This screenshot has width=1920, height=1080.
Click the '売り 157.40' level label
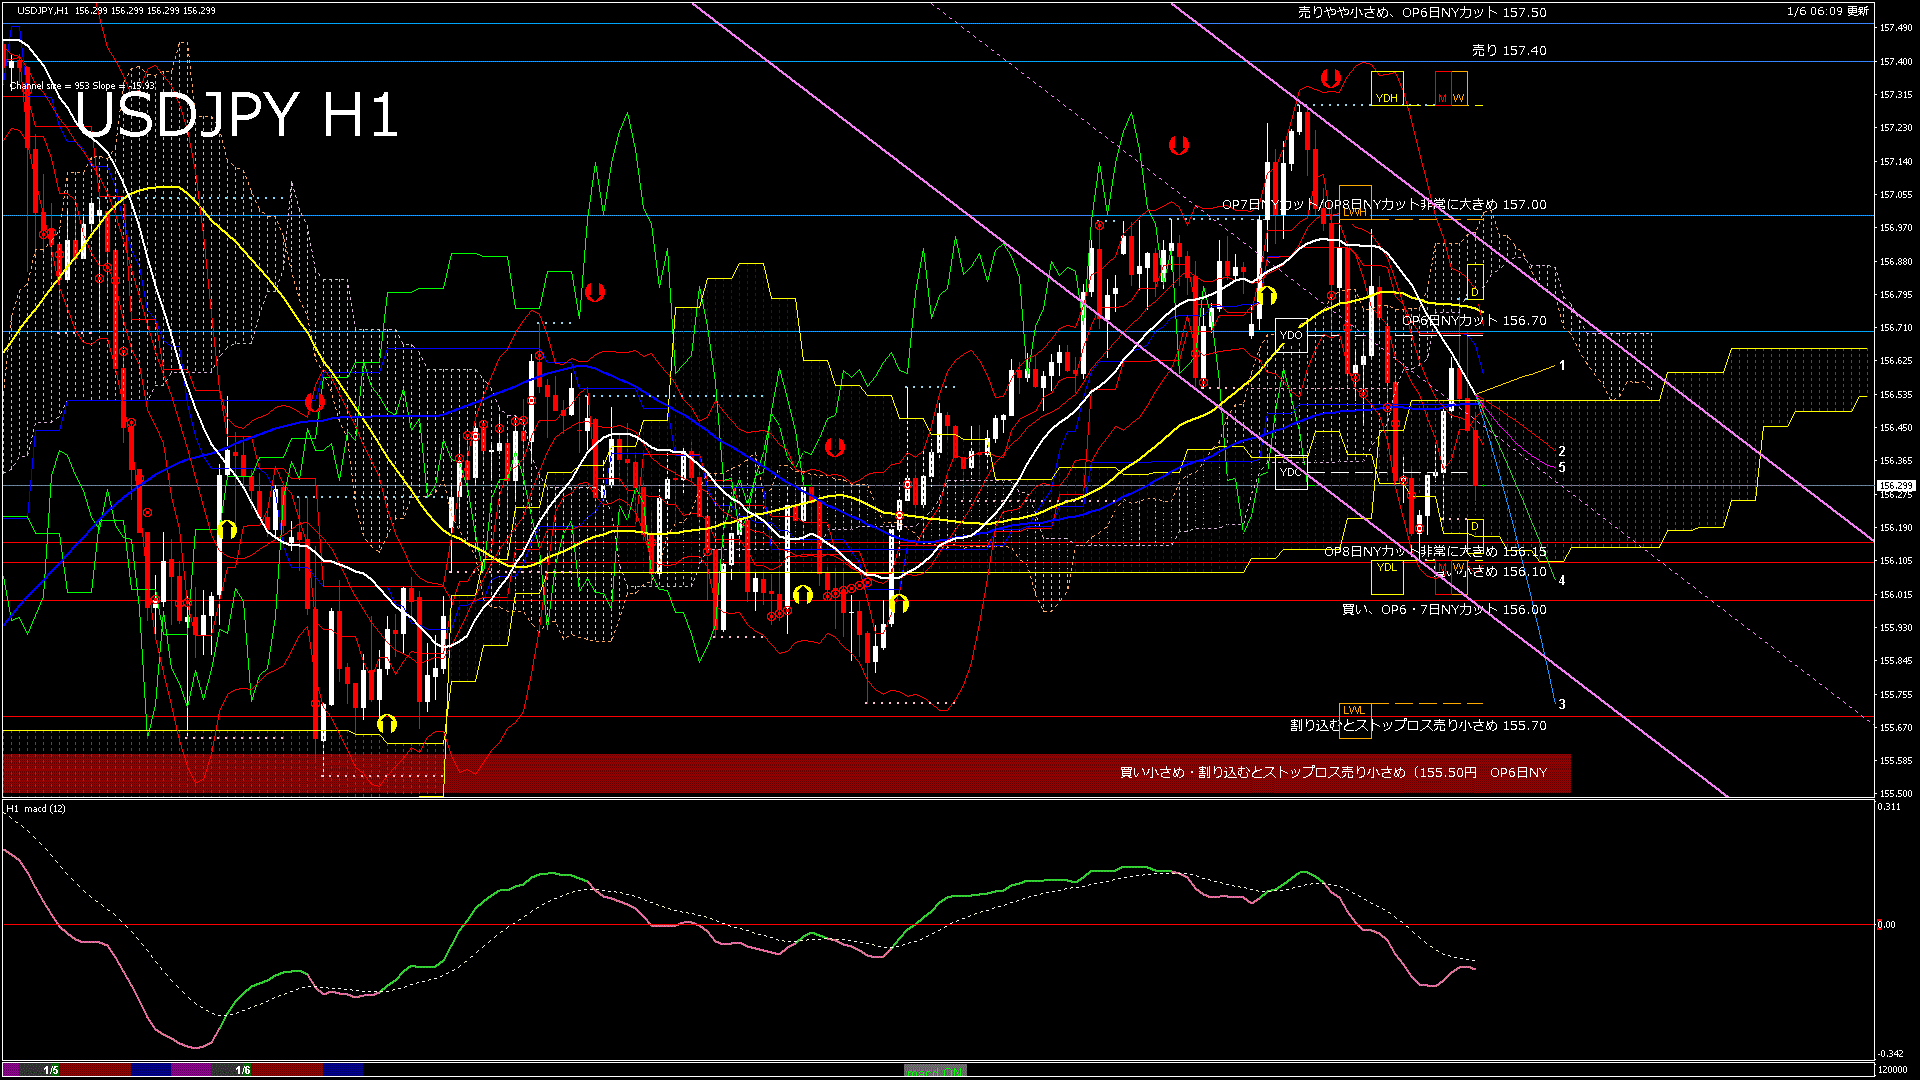1508,50
